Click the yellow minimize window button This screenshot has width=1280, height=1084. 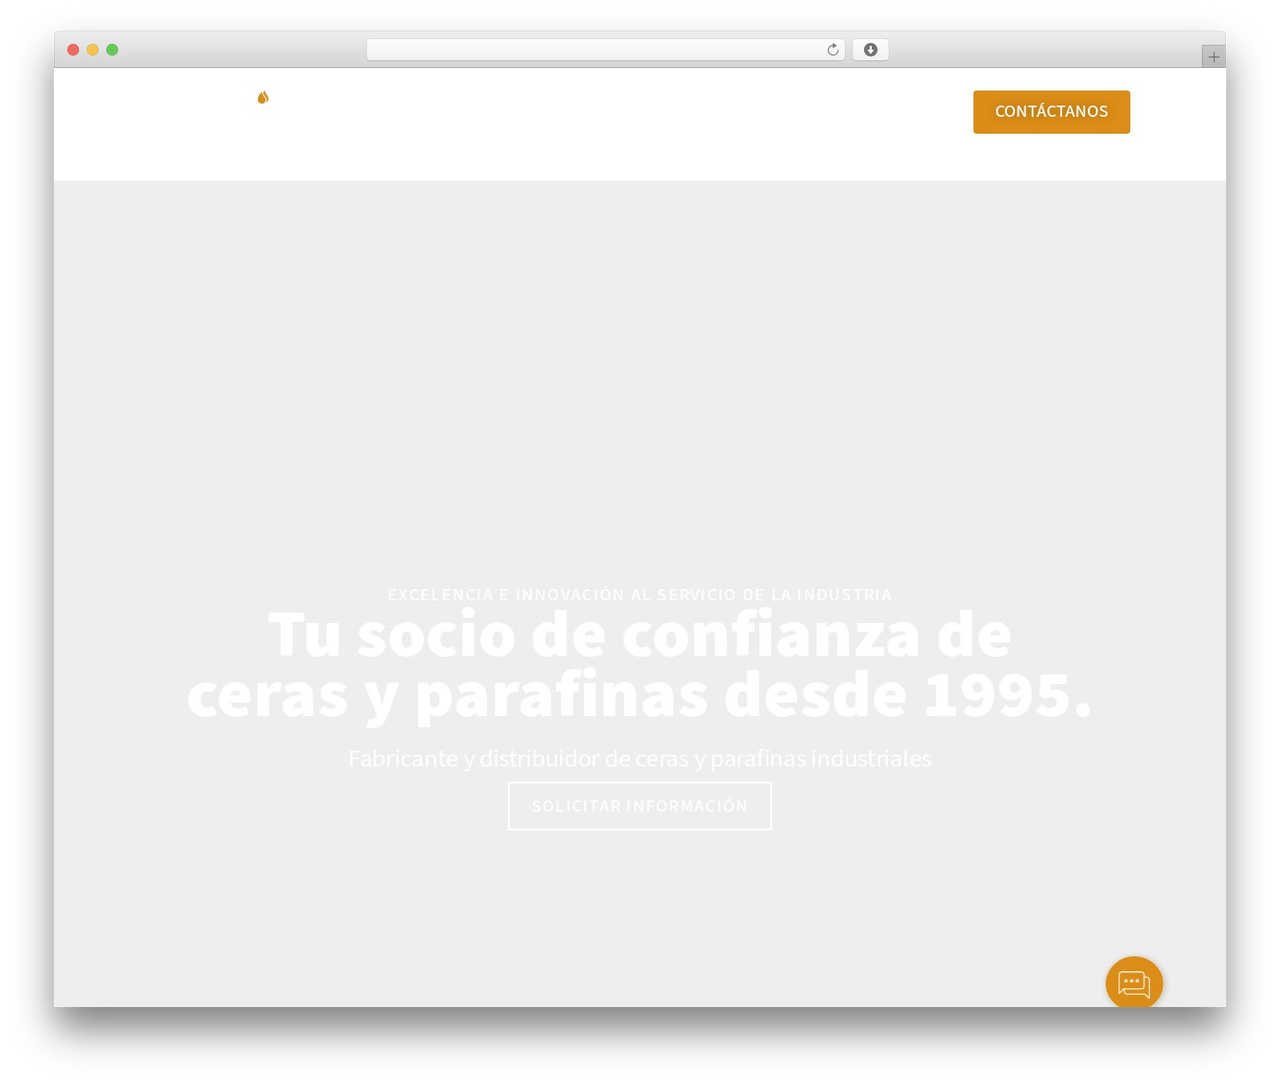click(92, 50)
